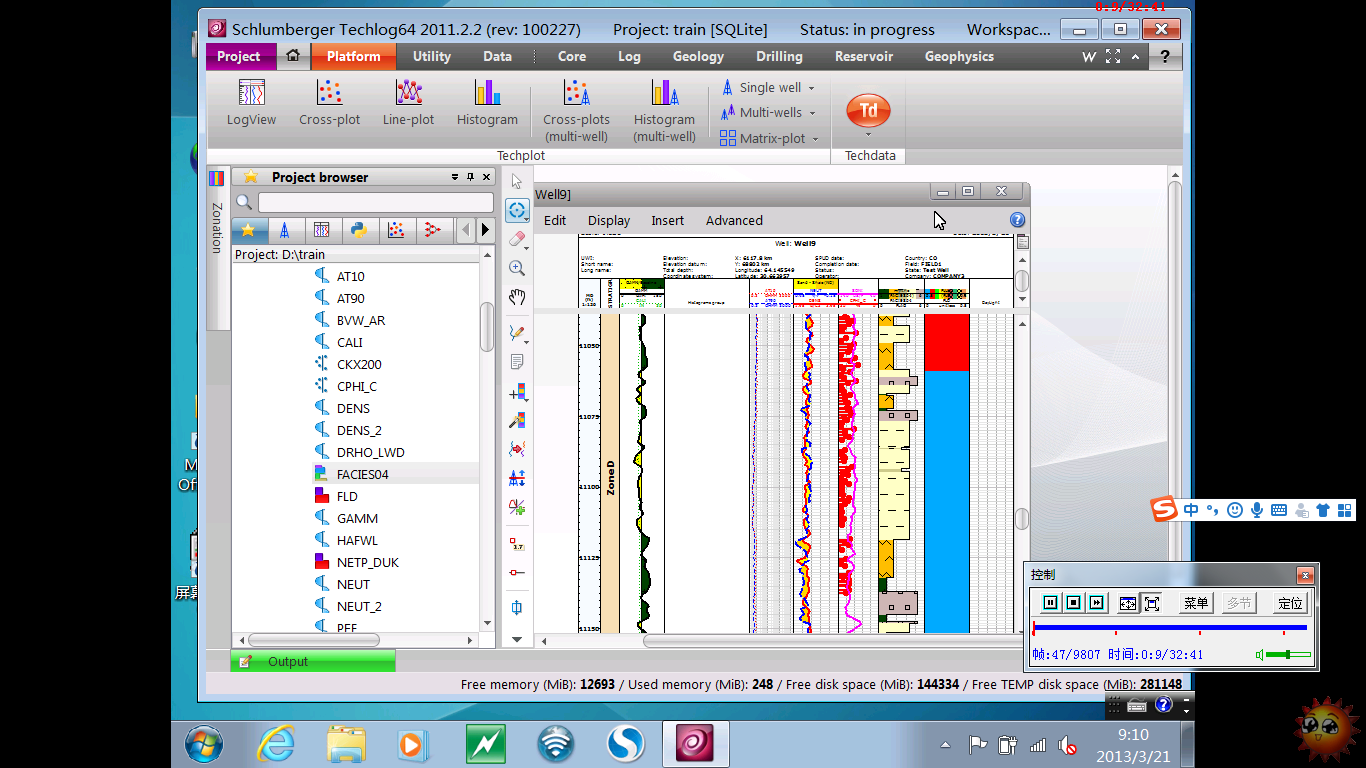This screenshot has width=1366, height=768.
Task: Click the 菜单 button in the control panel
Action: click(1196, 603)
